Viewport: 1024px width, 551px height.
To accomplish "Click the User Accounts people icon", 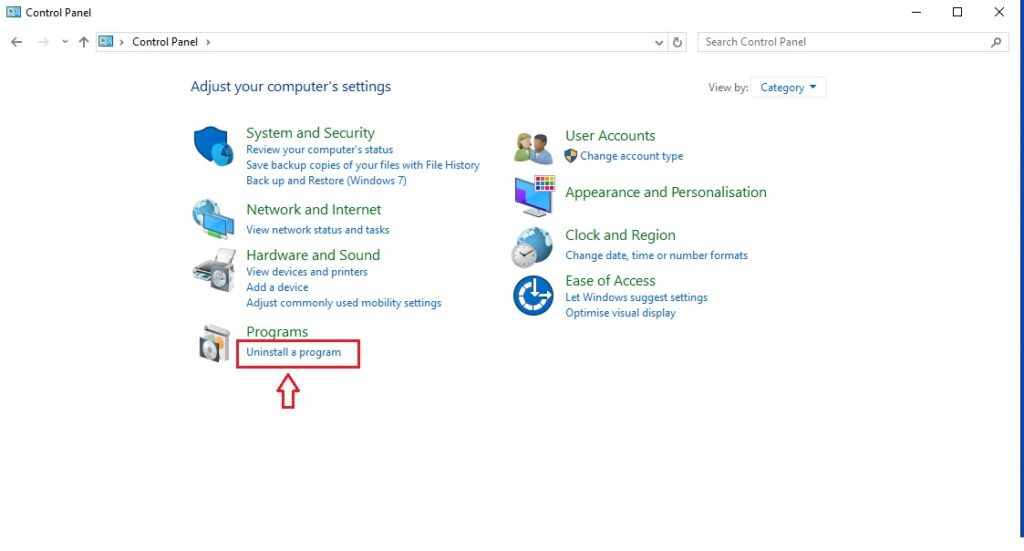I will coord(534,148).
